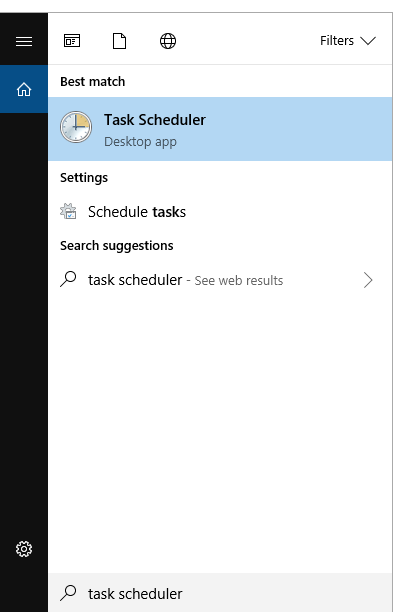Open the Schedule tasks settings result
404x612 pixels.
tap(220, 212)
